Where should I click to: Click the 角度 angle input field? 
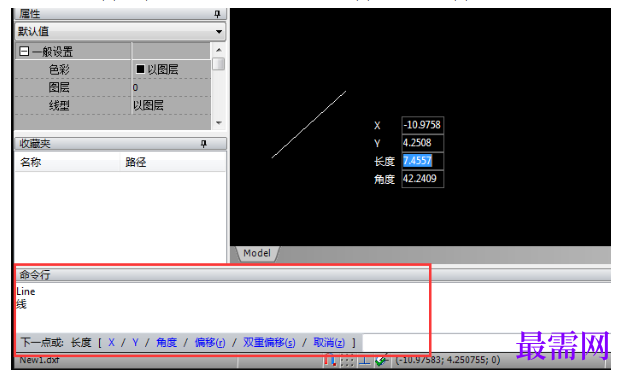423,179
